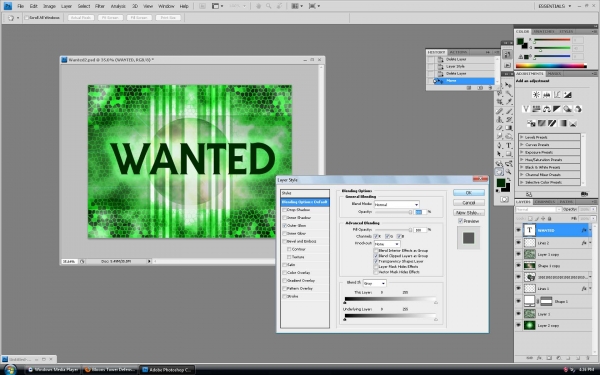Select the Crop tool
This screenshot has width=600, height=375.
[x=500, y=102]
